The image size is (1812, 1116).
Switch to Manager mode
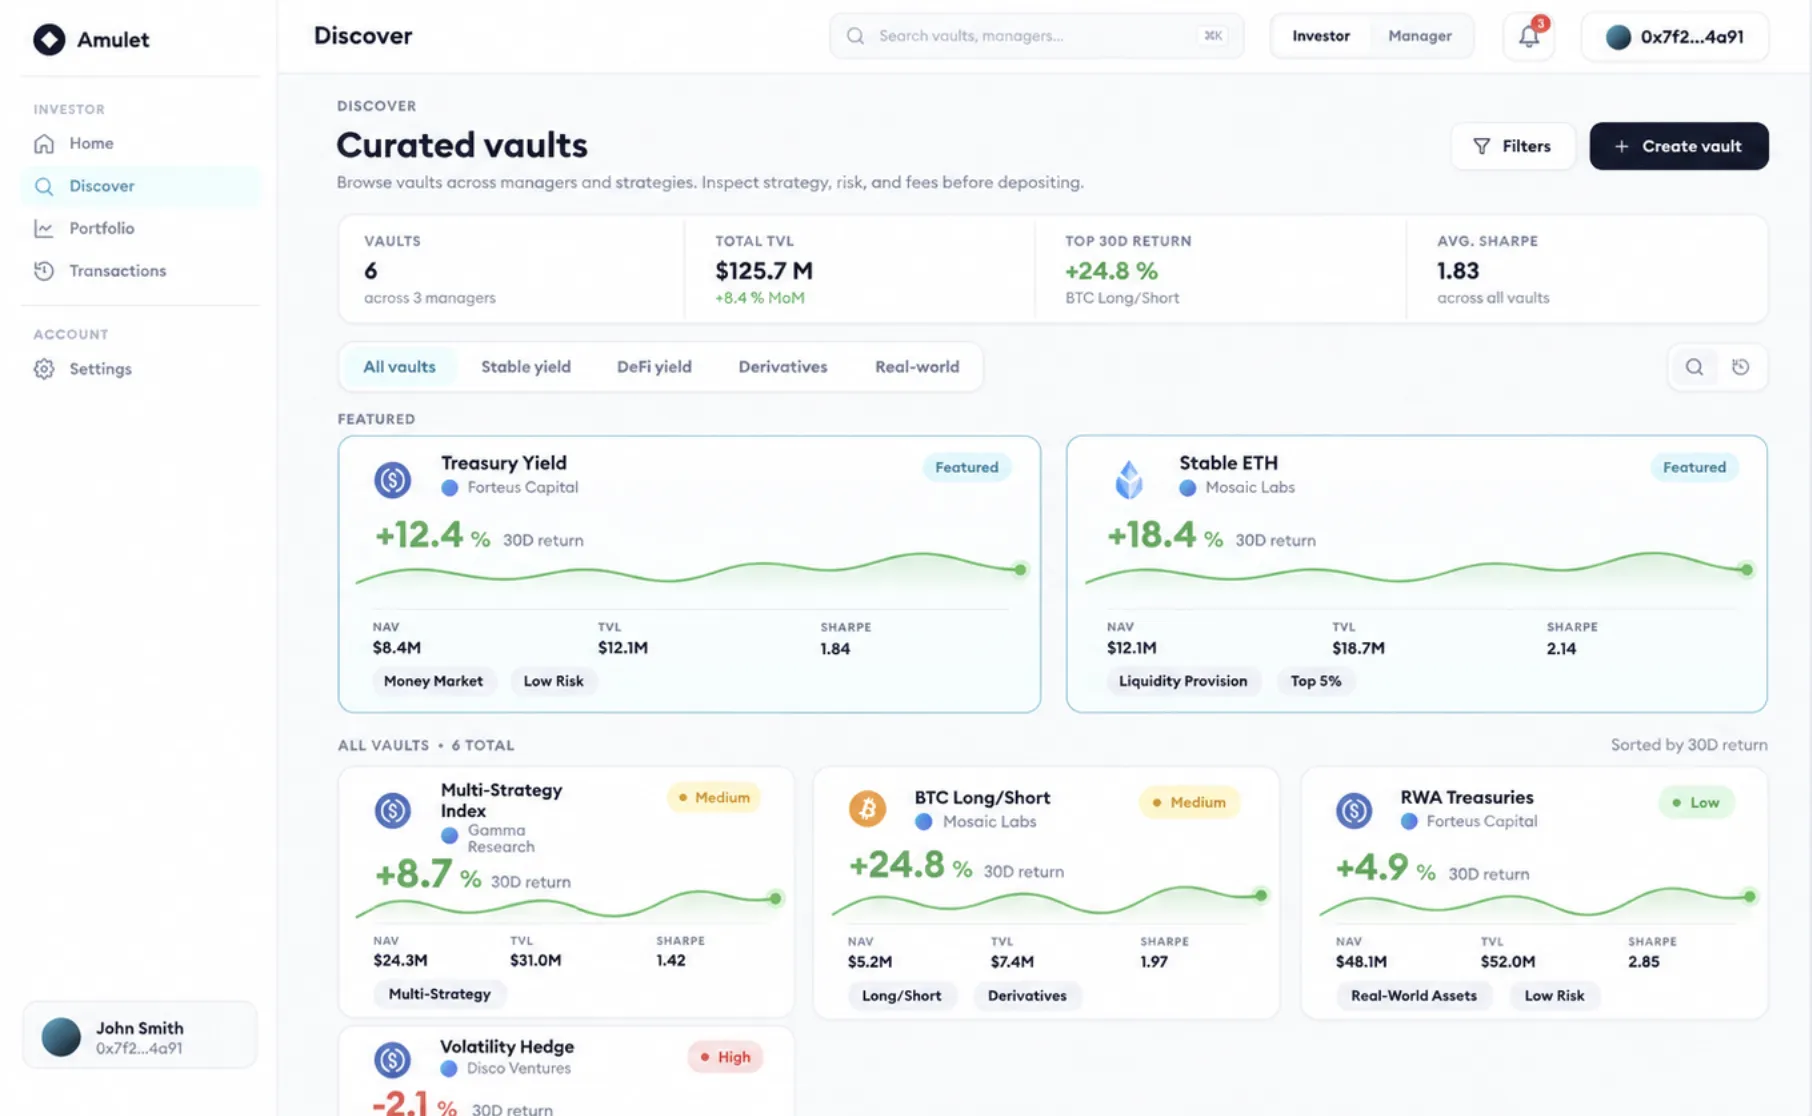click(1420, 36)
